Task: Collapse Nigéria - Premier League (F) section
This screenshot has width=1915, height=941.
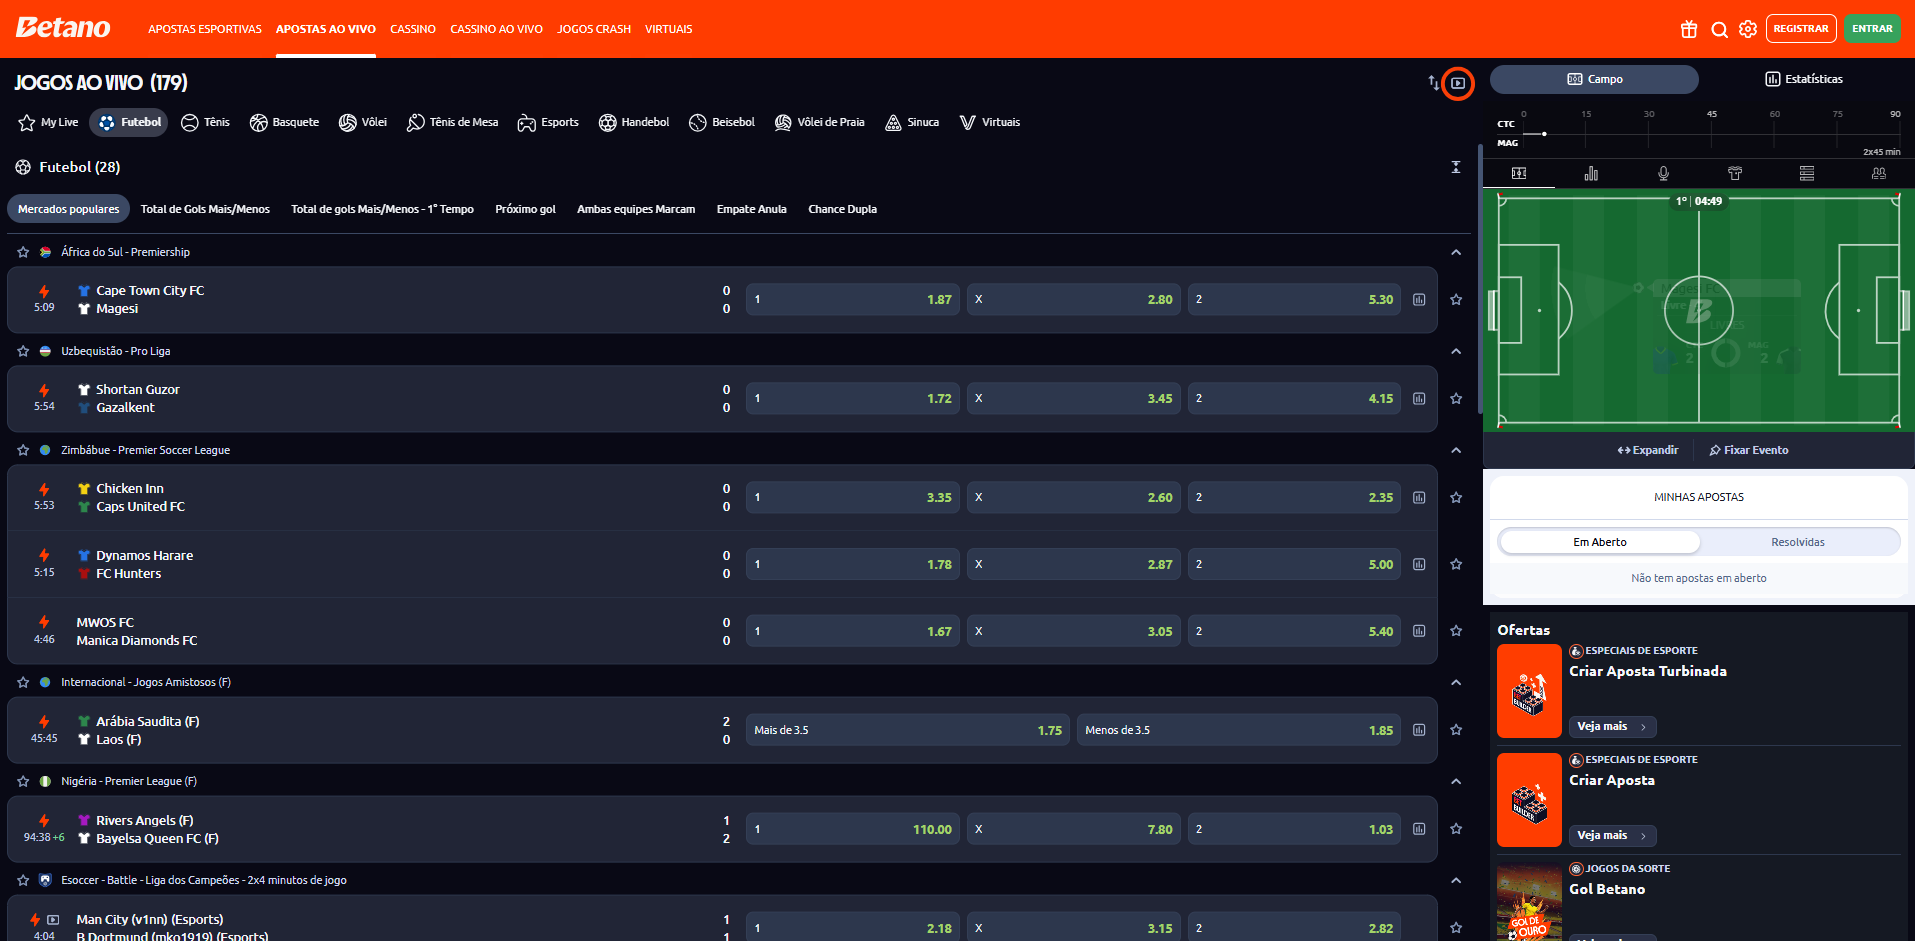Action: pos(1456,781)
